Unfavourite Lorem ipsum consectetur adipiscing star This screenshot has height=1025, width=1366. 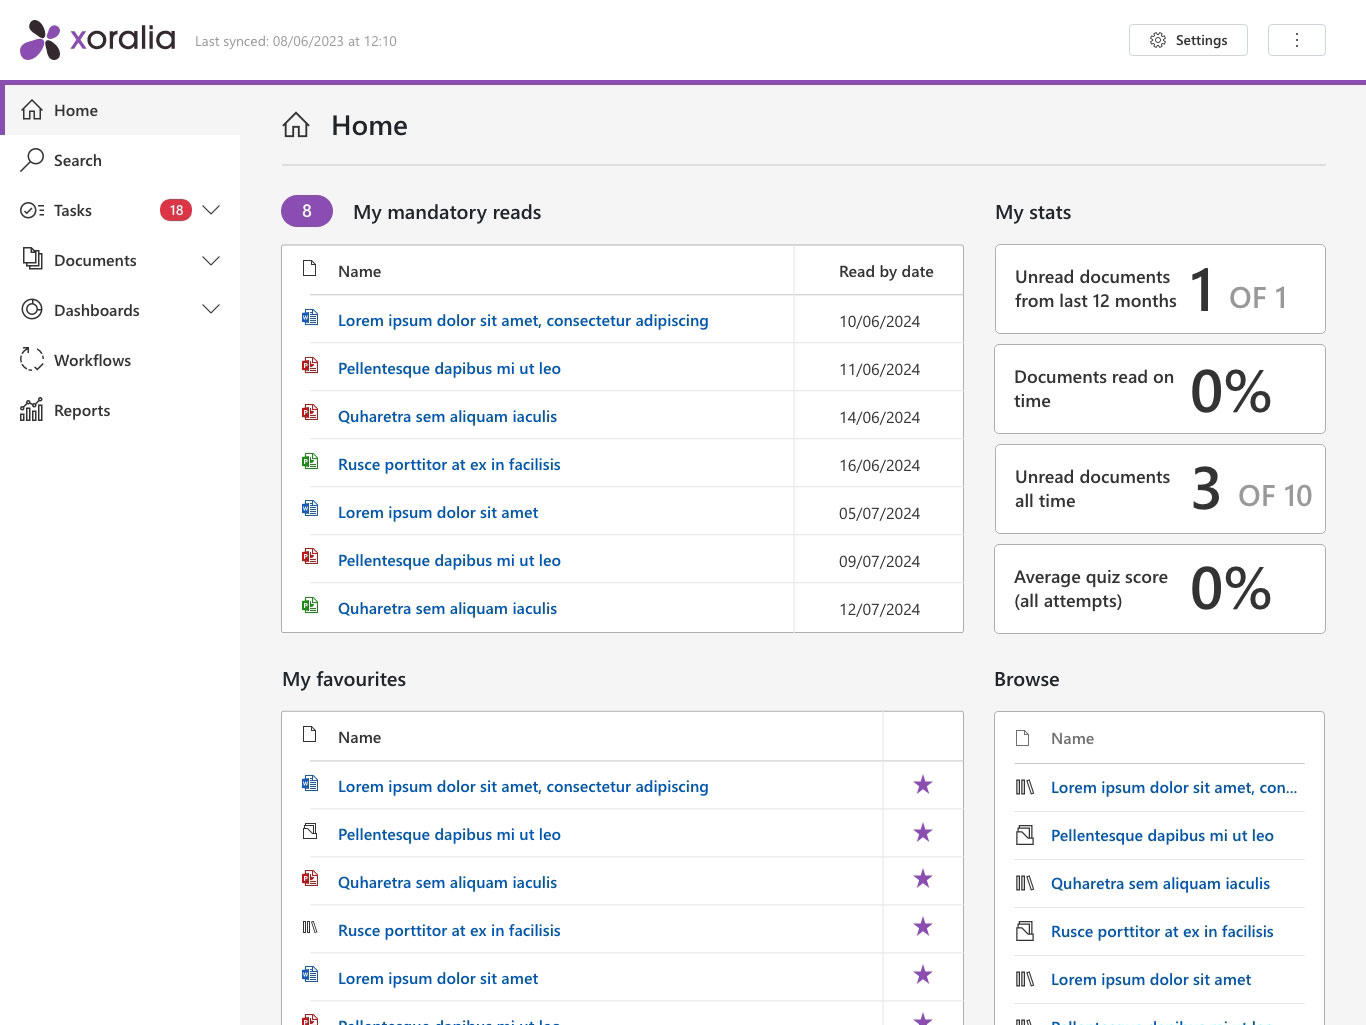[x=922, y=785]
